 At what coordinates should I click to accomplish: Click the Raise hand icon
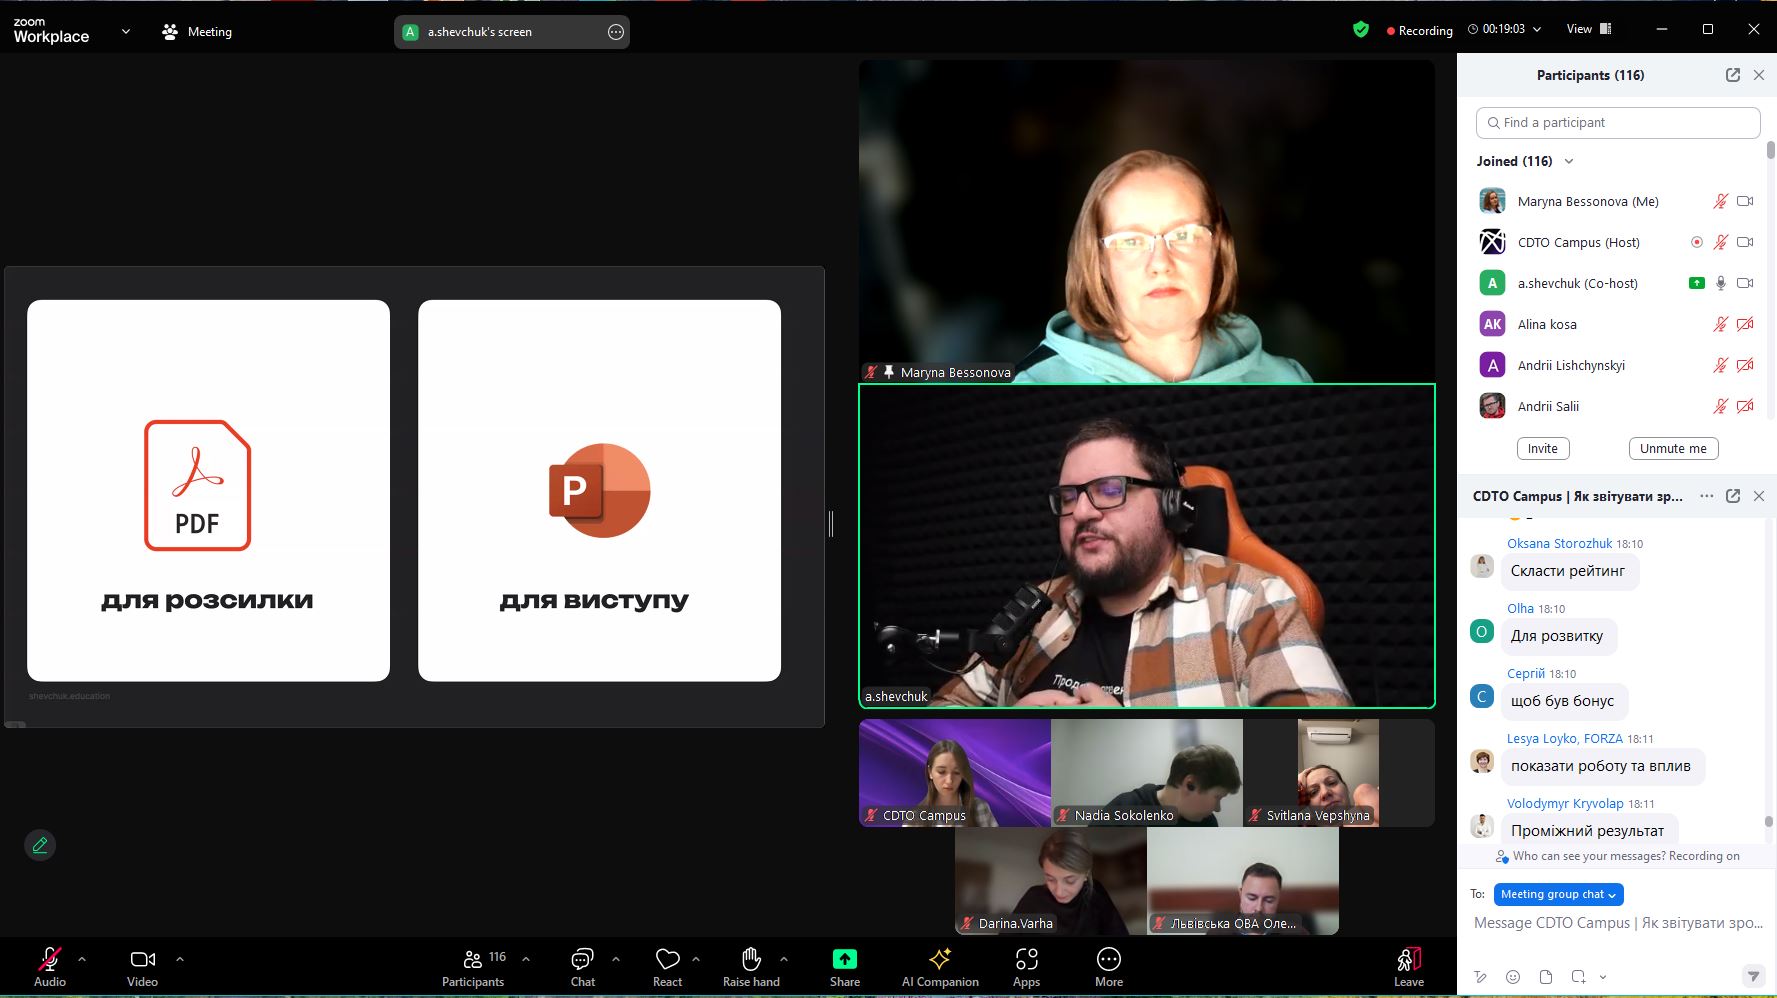(x=751, y=960)
